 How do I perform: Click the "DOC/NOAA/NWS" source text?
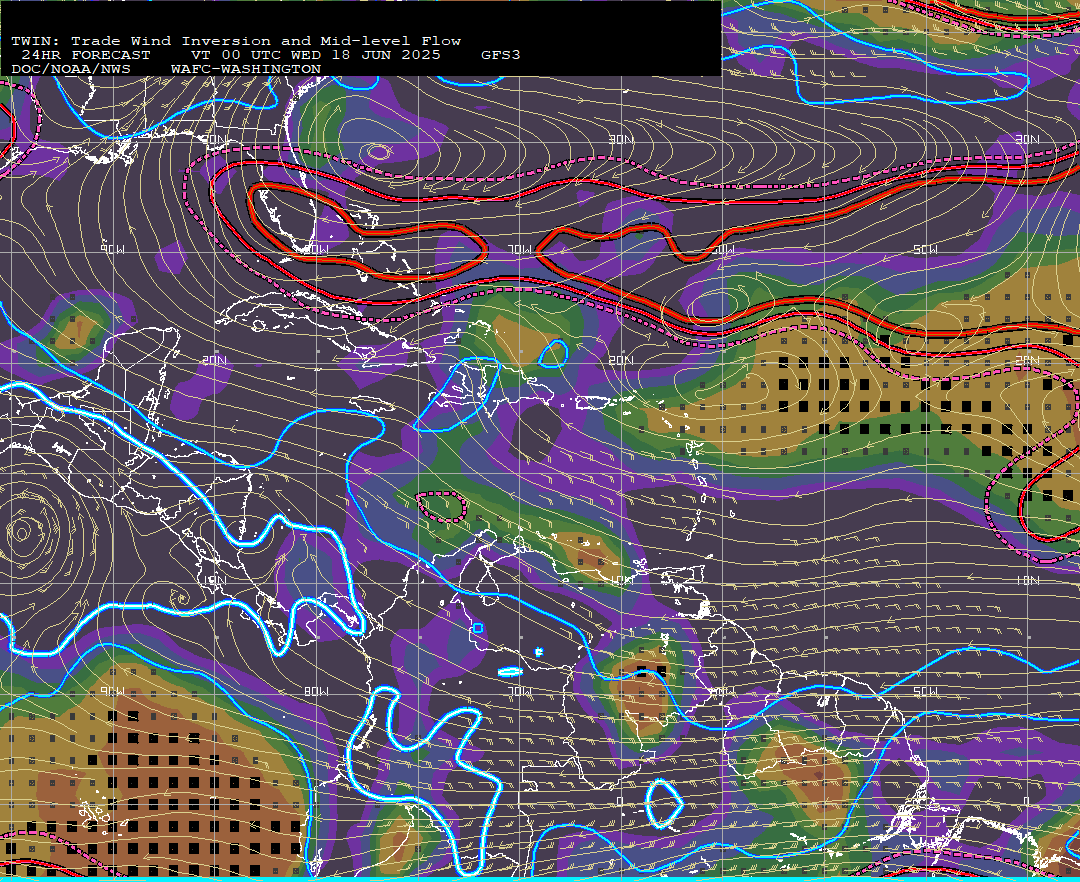71,70
